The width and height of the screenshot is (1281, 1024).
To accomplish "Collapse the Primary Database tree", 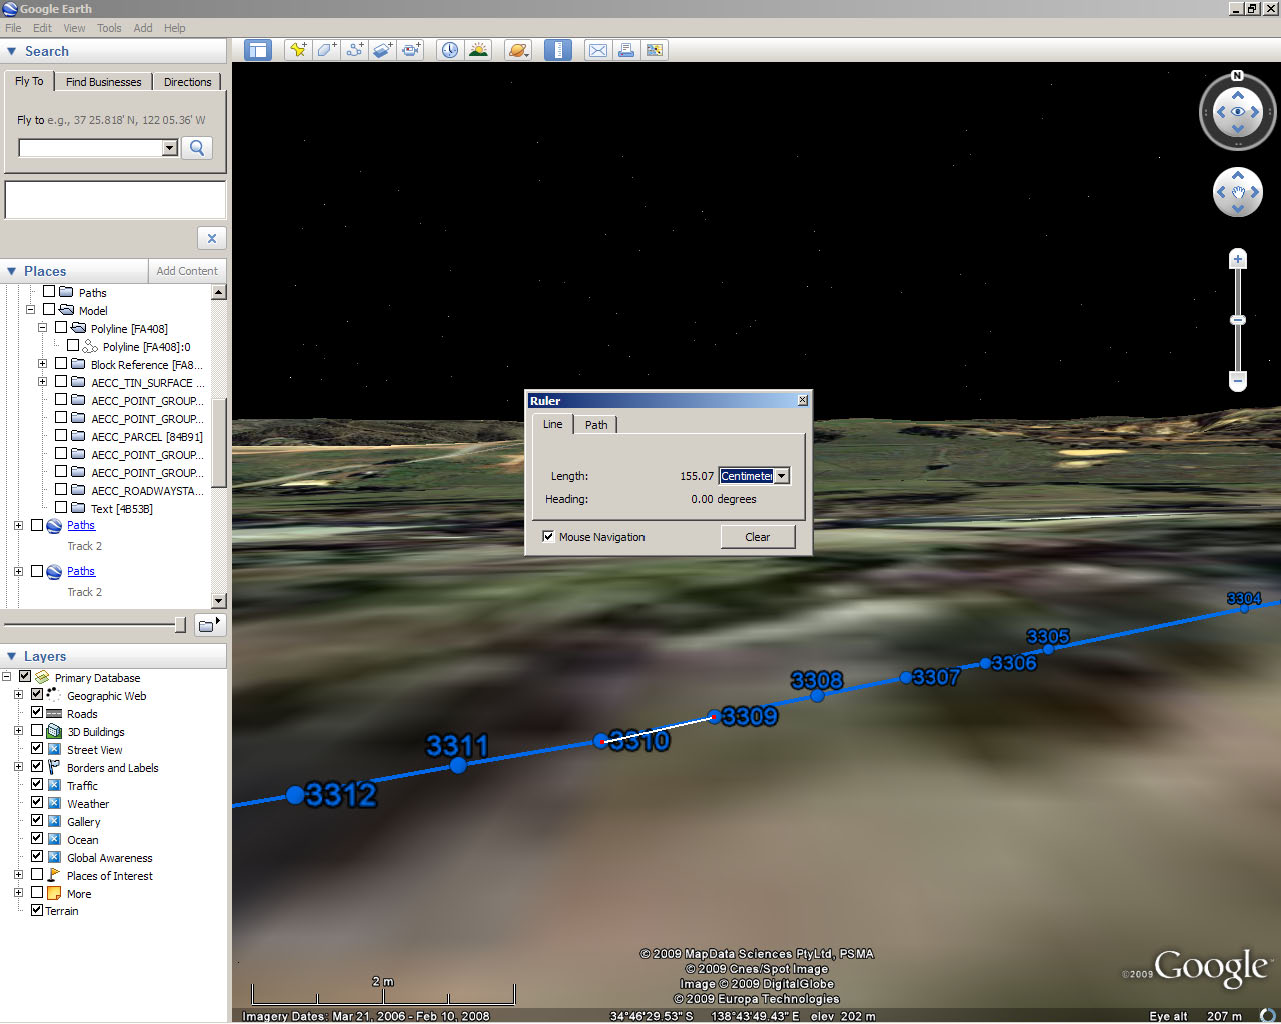I will click(x=6, y=677).
